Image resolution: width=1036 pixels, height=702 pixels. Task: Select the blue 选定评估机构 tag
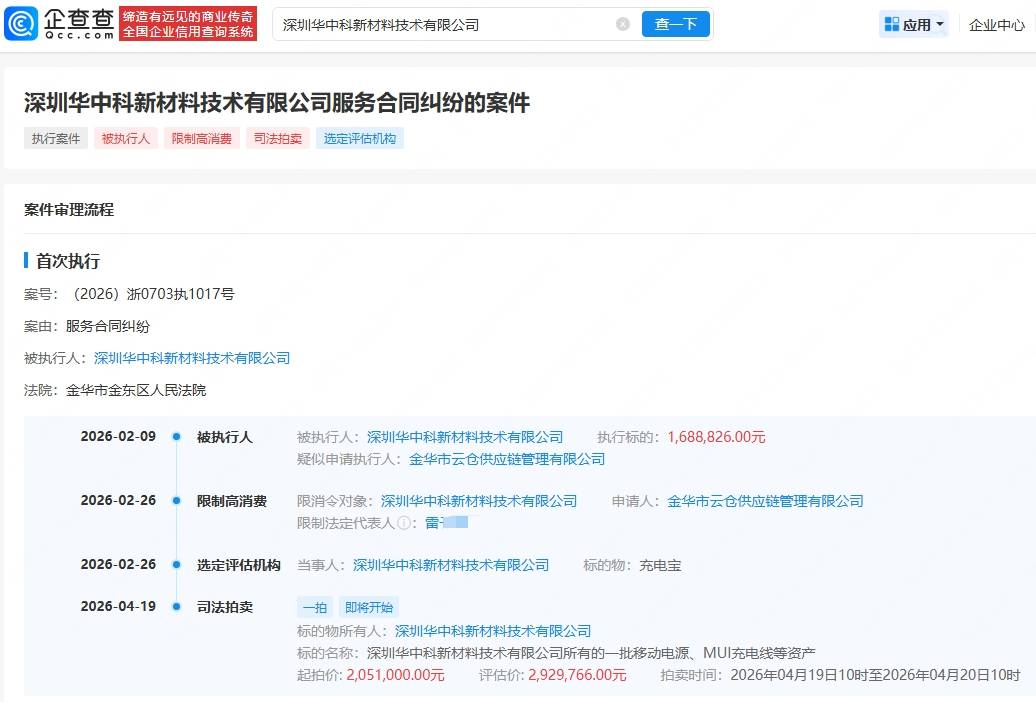point(360,139)
